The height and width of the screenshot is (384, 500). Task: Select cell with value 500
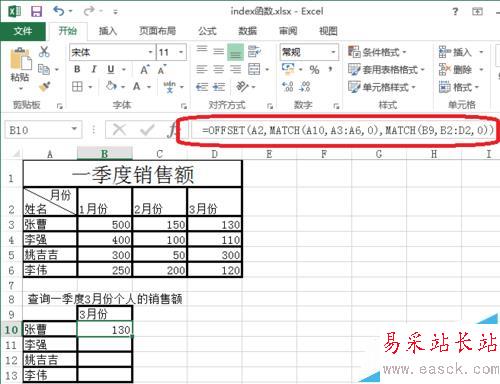pos(105,224)
